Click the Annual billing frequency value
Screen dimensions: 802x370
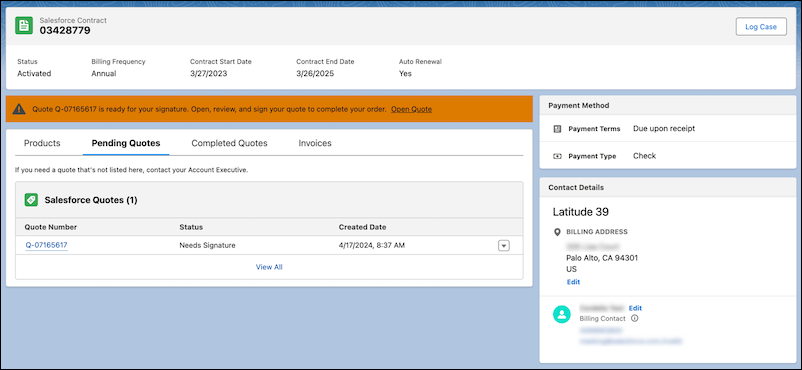coord(104,73)
